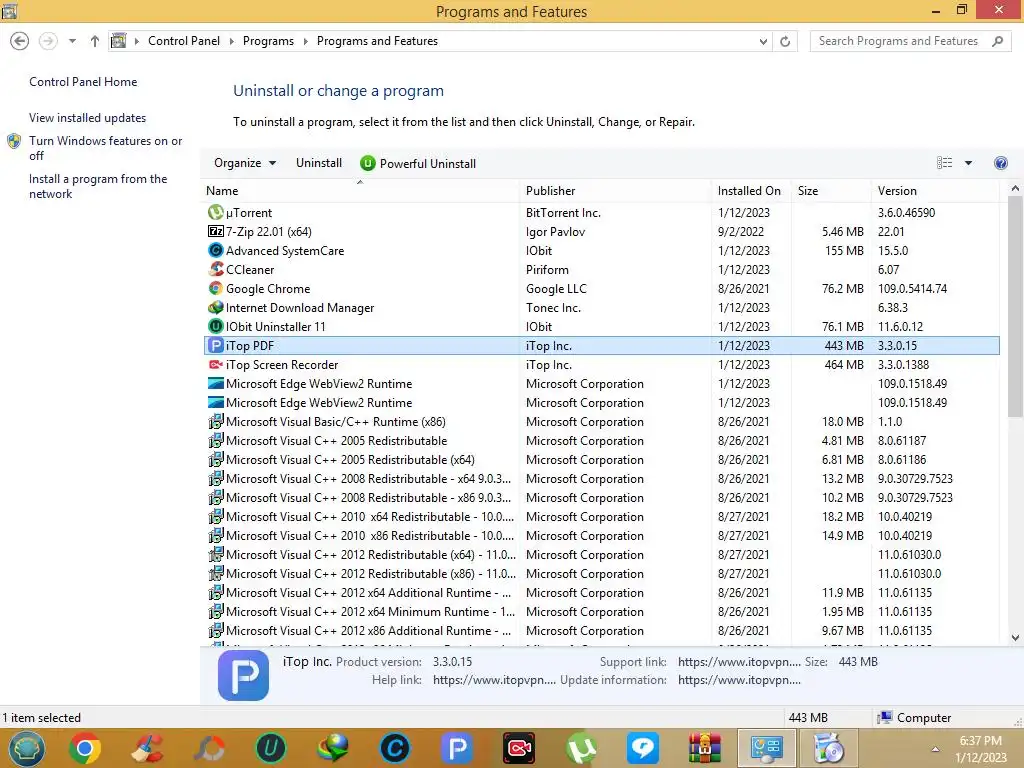1024x768 pixels.
Task: Click the back navigation arrow
Action: pyautogui.click(x=20, y=40)
